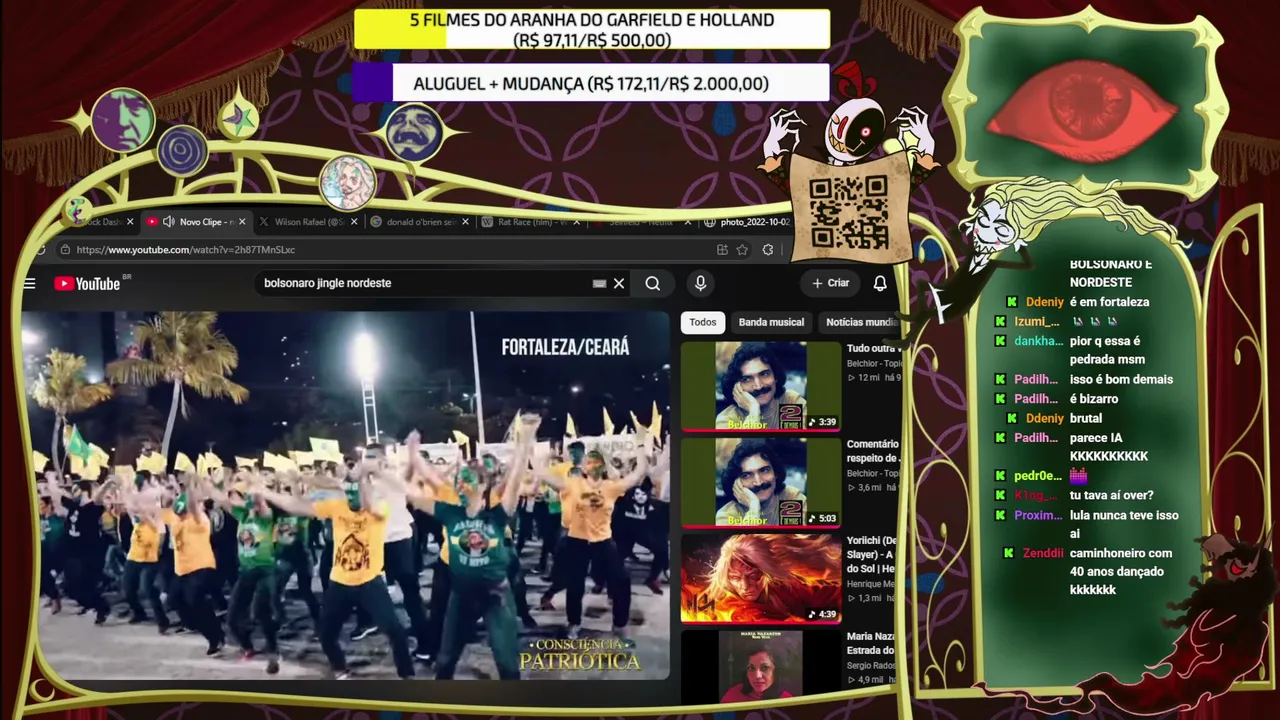Click the '5 FILMES DO ARANHA' donation goal bar
This screenshot has width=1280, height=720.
592,30
